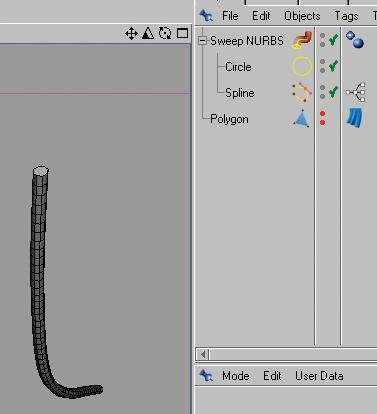Collapse the Sweep NURBS hierarchy
Viewport: 377px width, 414px height.
(x=202, y=41)
